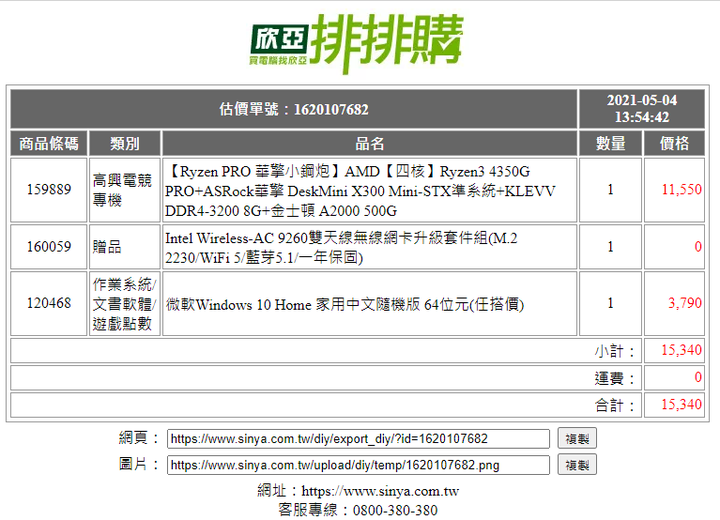Viewport: 720px width, 520px height.
Task: Click the timestamp 2021-05-04 13:54:42
Action: click(642, 109)
